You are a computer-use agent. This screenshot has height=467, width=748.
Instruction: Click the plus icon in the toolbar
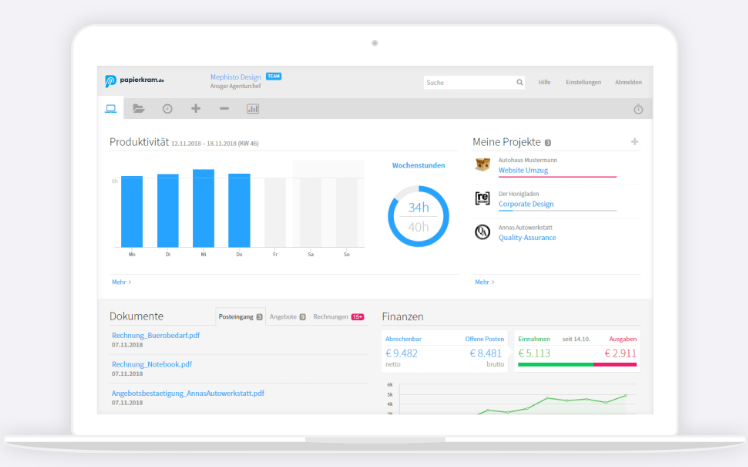click(x=195, y=108)
